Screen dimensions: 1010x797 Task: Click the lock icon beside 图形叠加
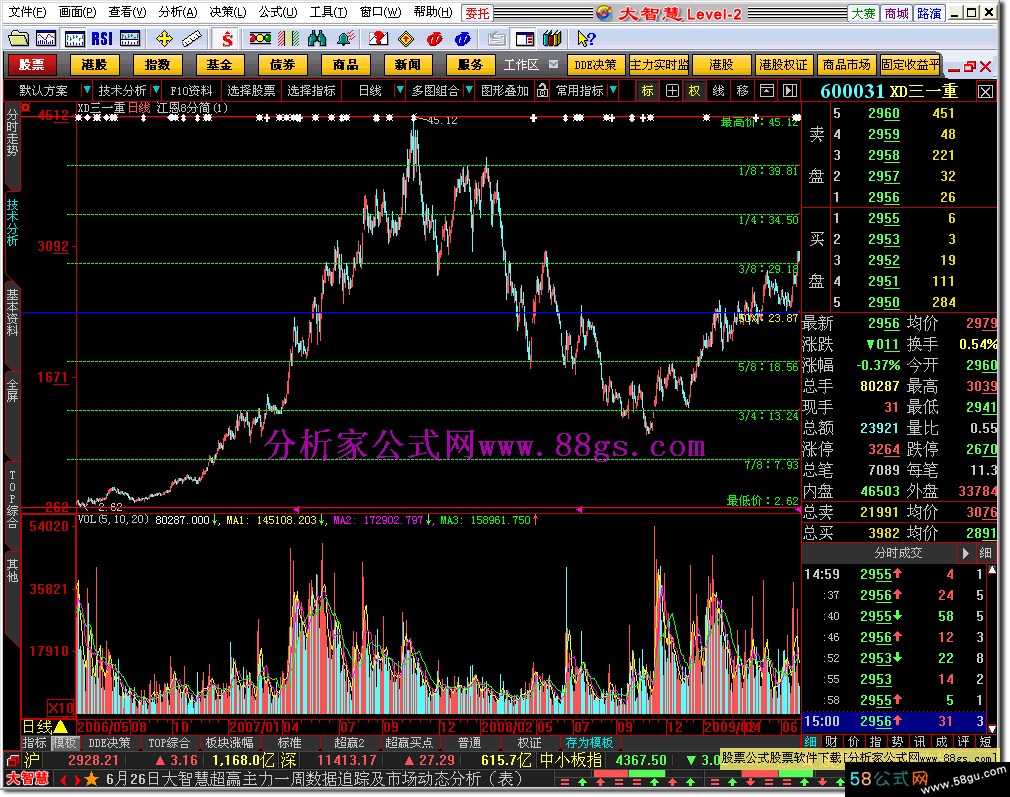point(542,91)
